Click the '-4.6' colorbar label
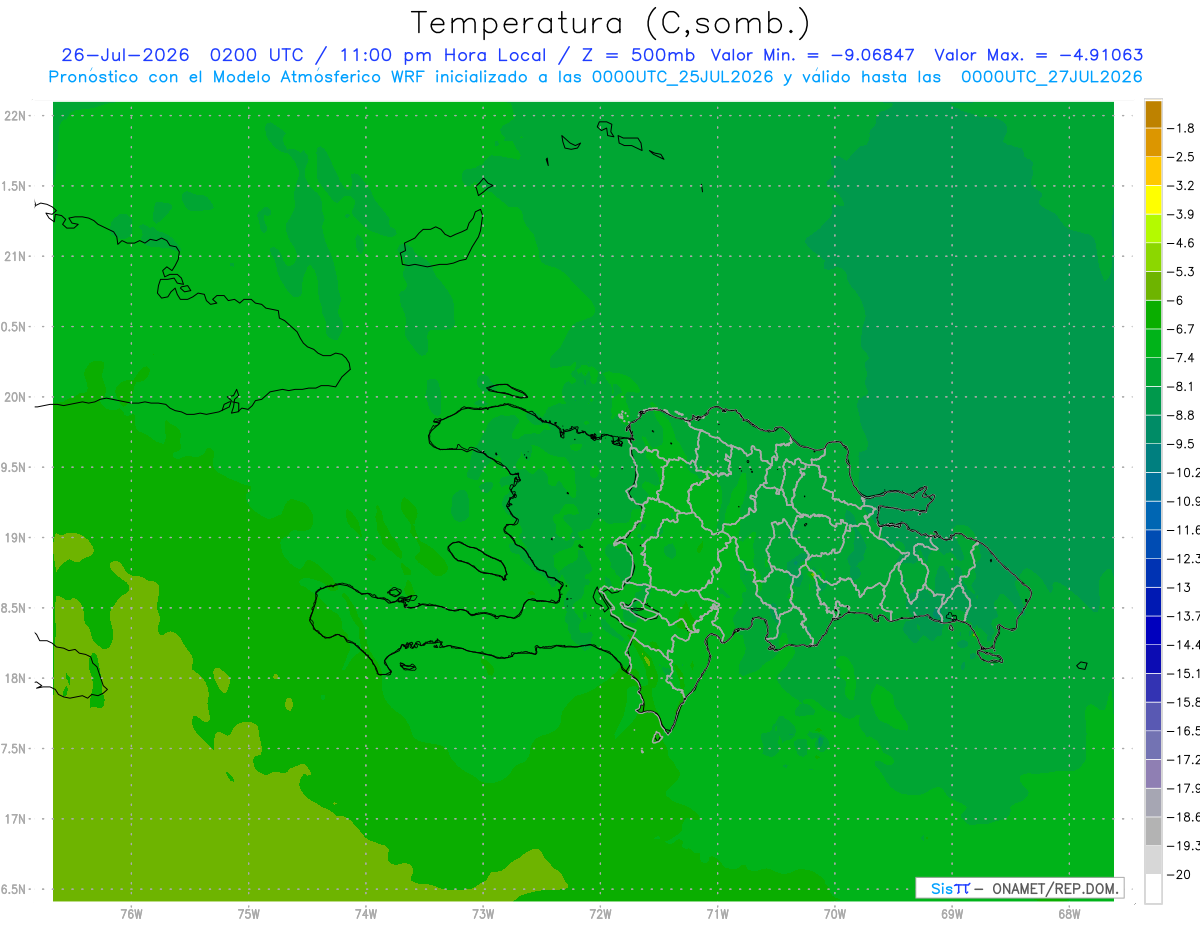This screenshot has width=1200, height=927. tap(1181, 243)
